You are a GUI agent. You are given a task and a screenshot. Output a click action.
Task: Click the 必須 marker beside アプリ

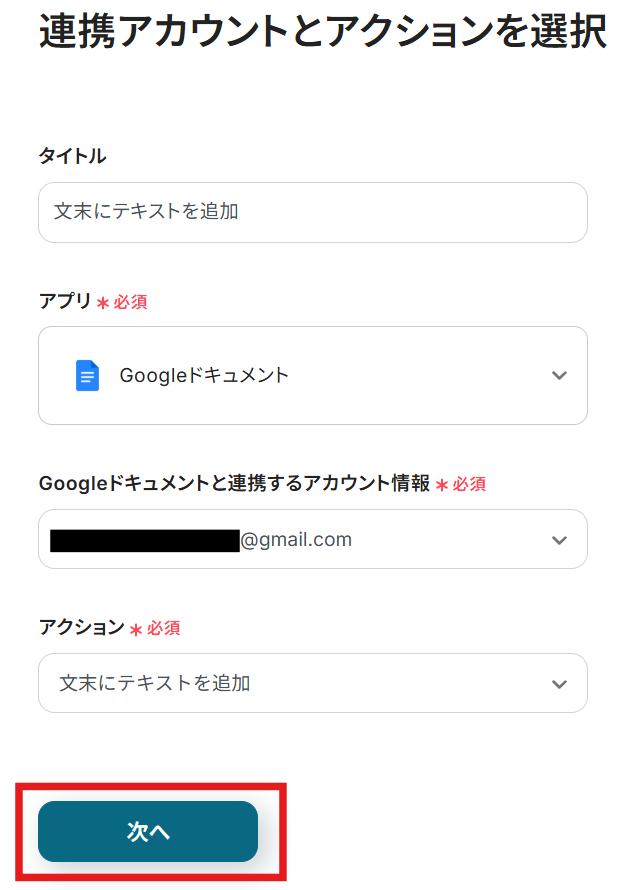click(131, 302)
